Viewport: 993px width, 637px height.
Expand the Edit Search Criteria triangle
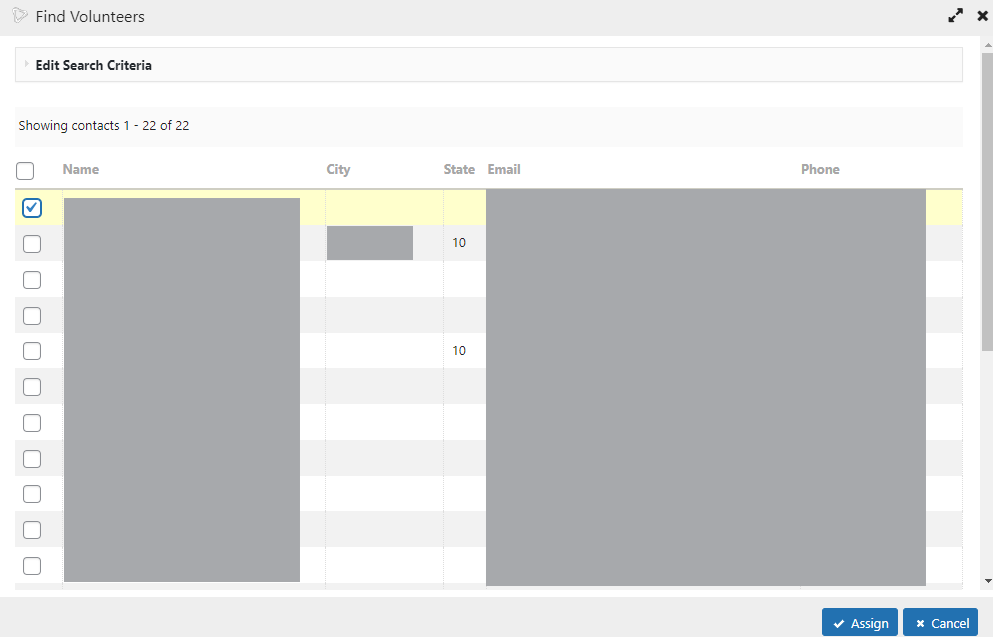coord(26,65)
